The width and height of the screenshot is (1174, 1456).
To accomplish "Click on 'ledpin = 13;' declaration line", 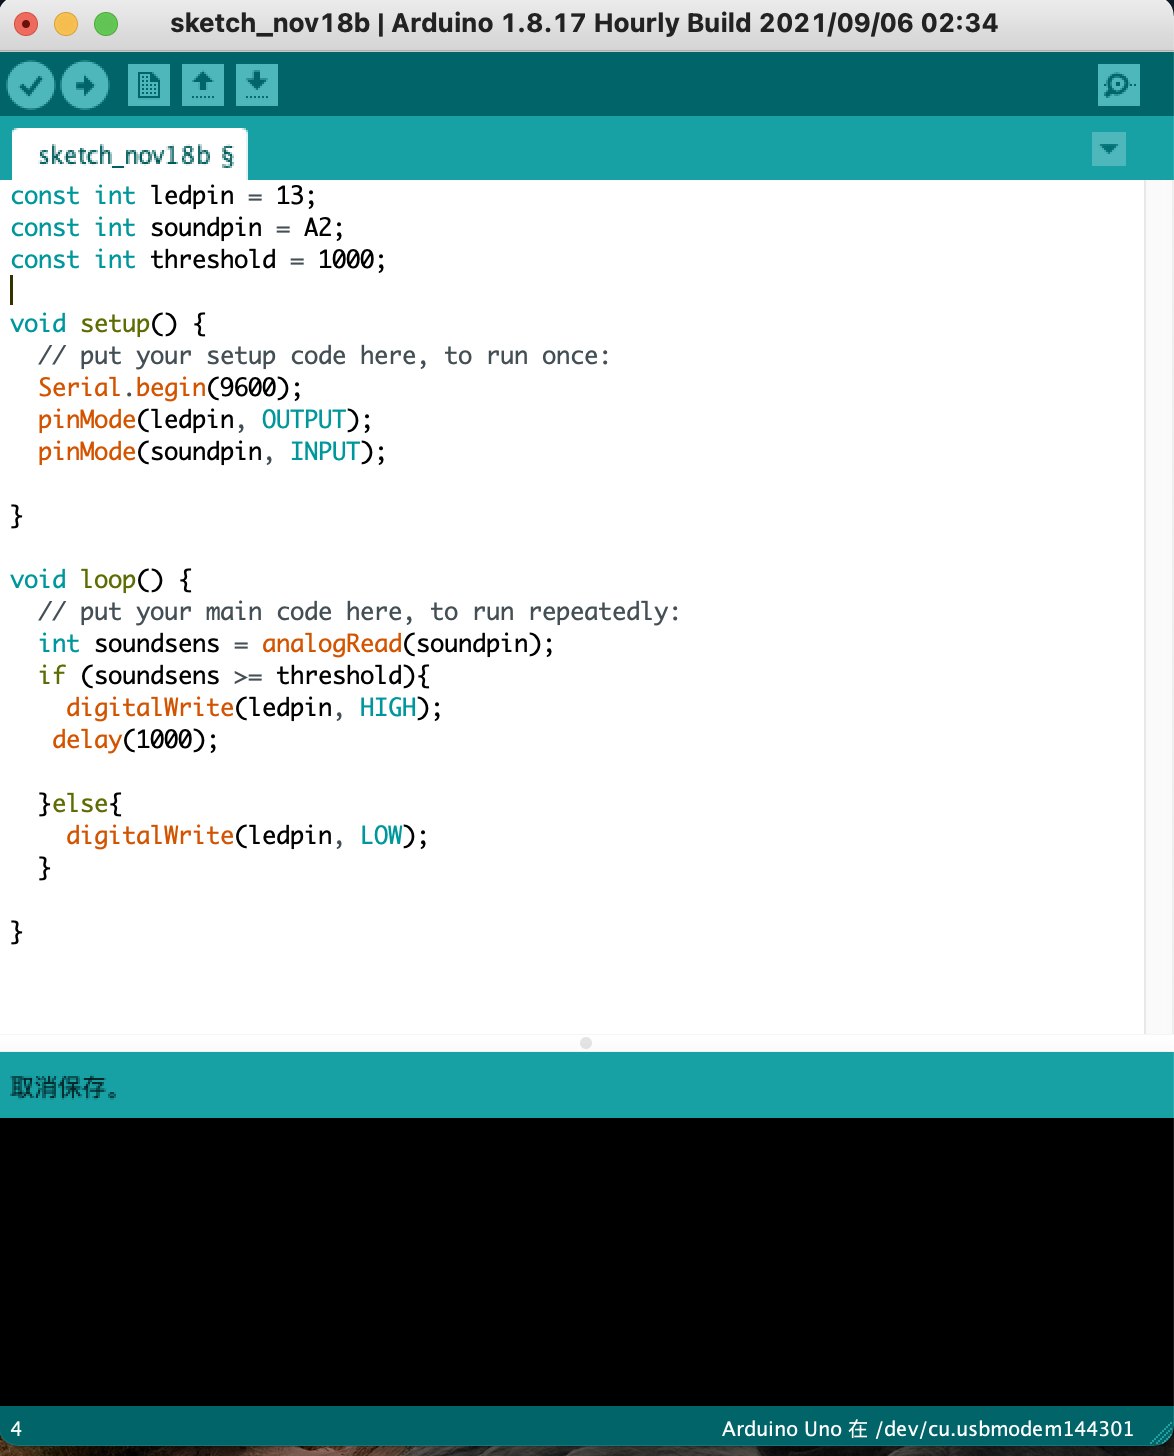I will (x=163, y=196).
